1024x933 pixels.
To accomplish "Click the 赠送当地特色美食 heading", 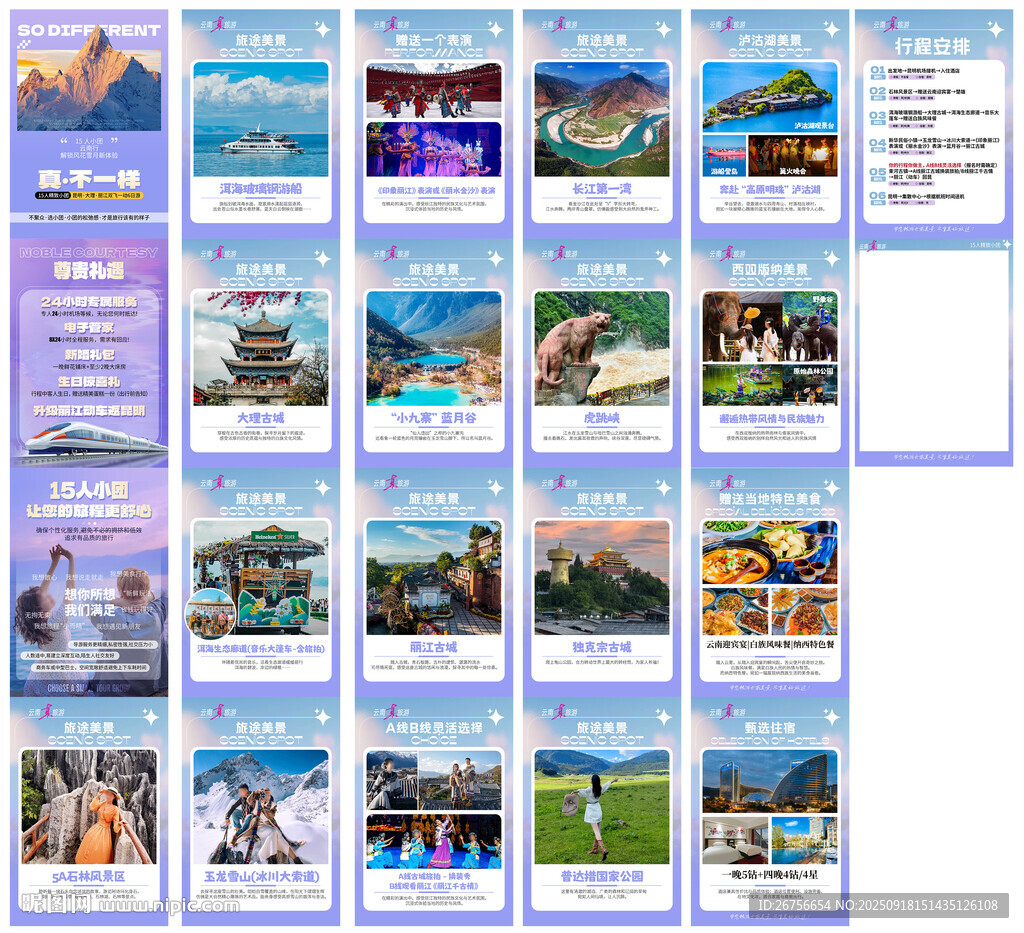I will click(770, 499).
